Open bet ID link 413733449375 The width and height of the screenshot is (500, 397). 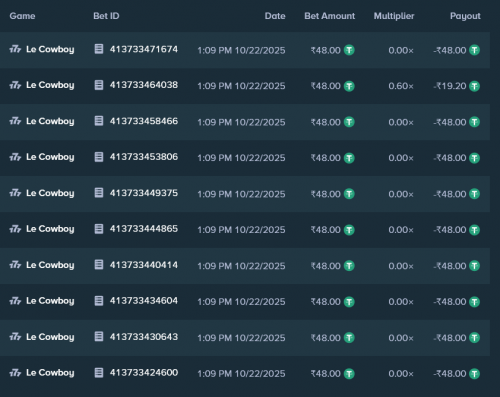144,193
